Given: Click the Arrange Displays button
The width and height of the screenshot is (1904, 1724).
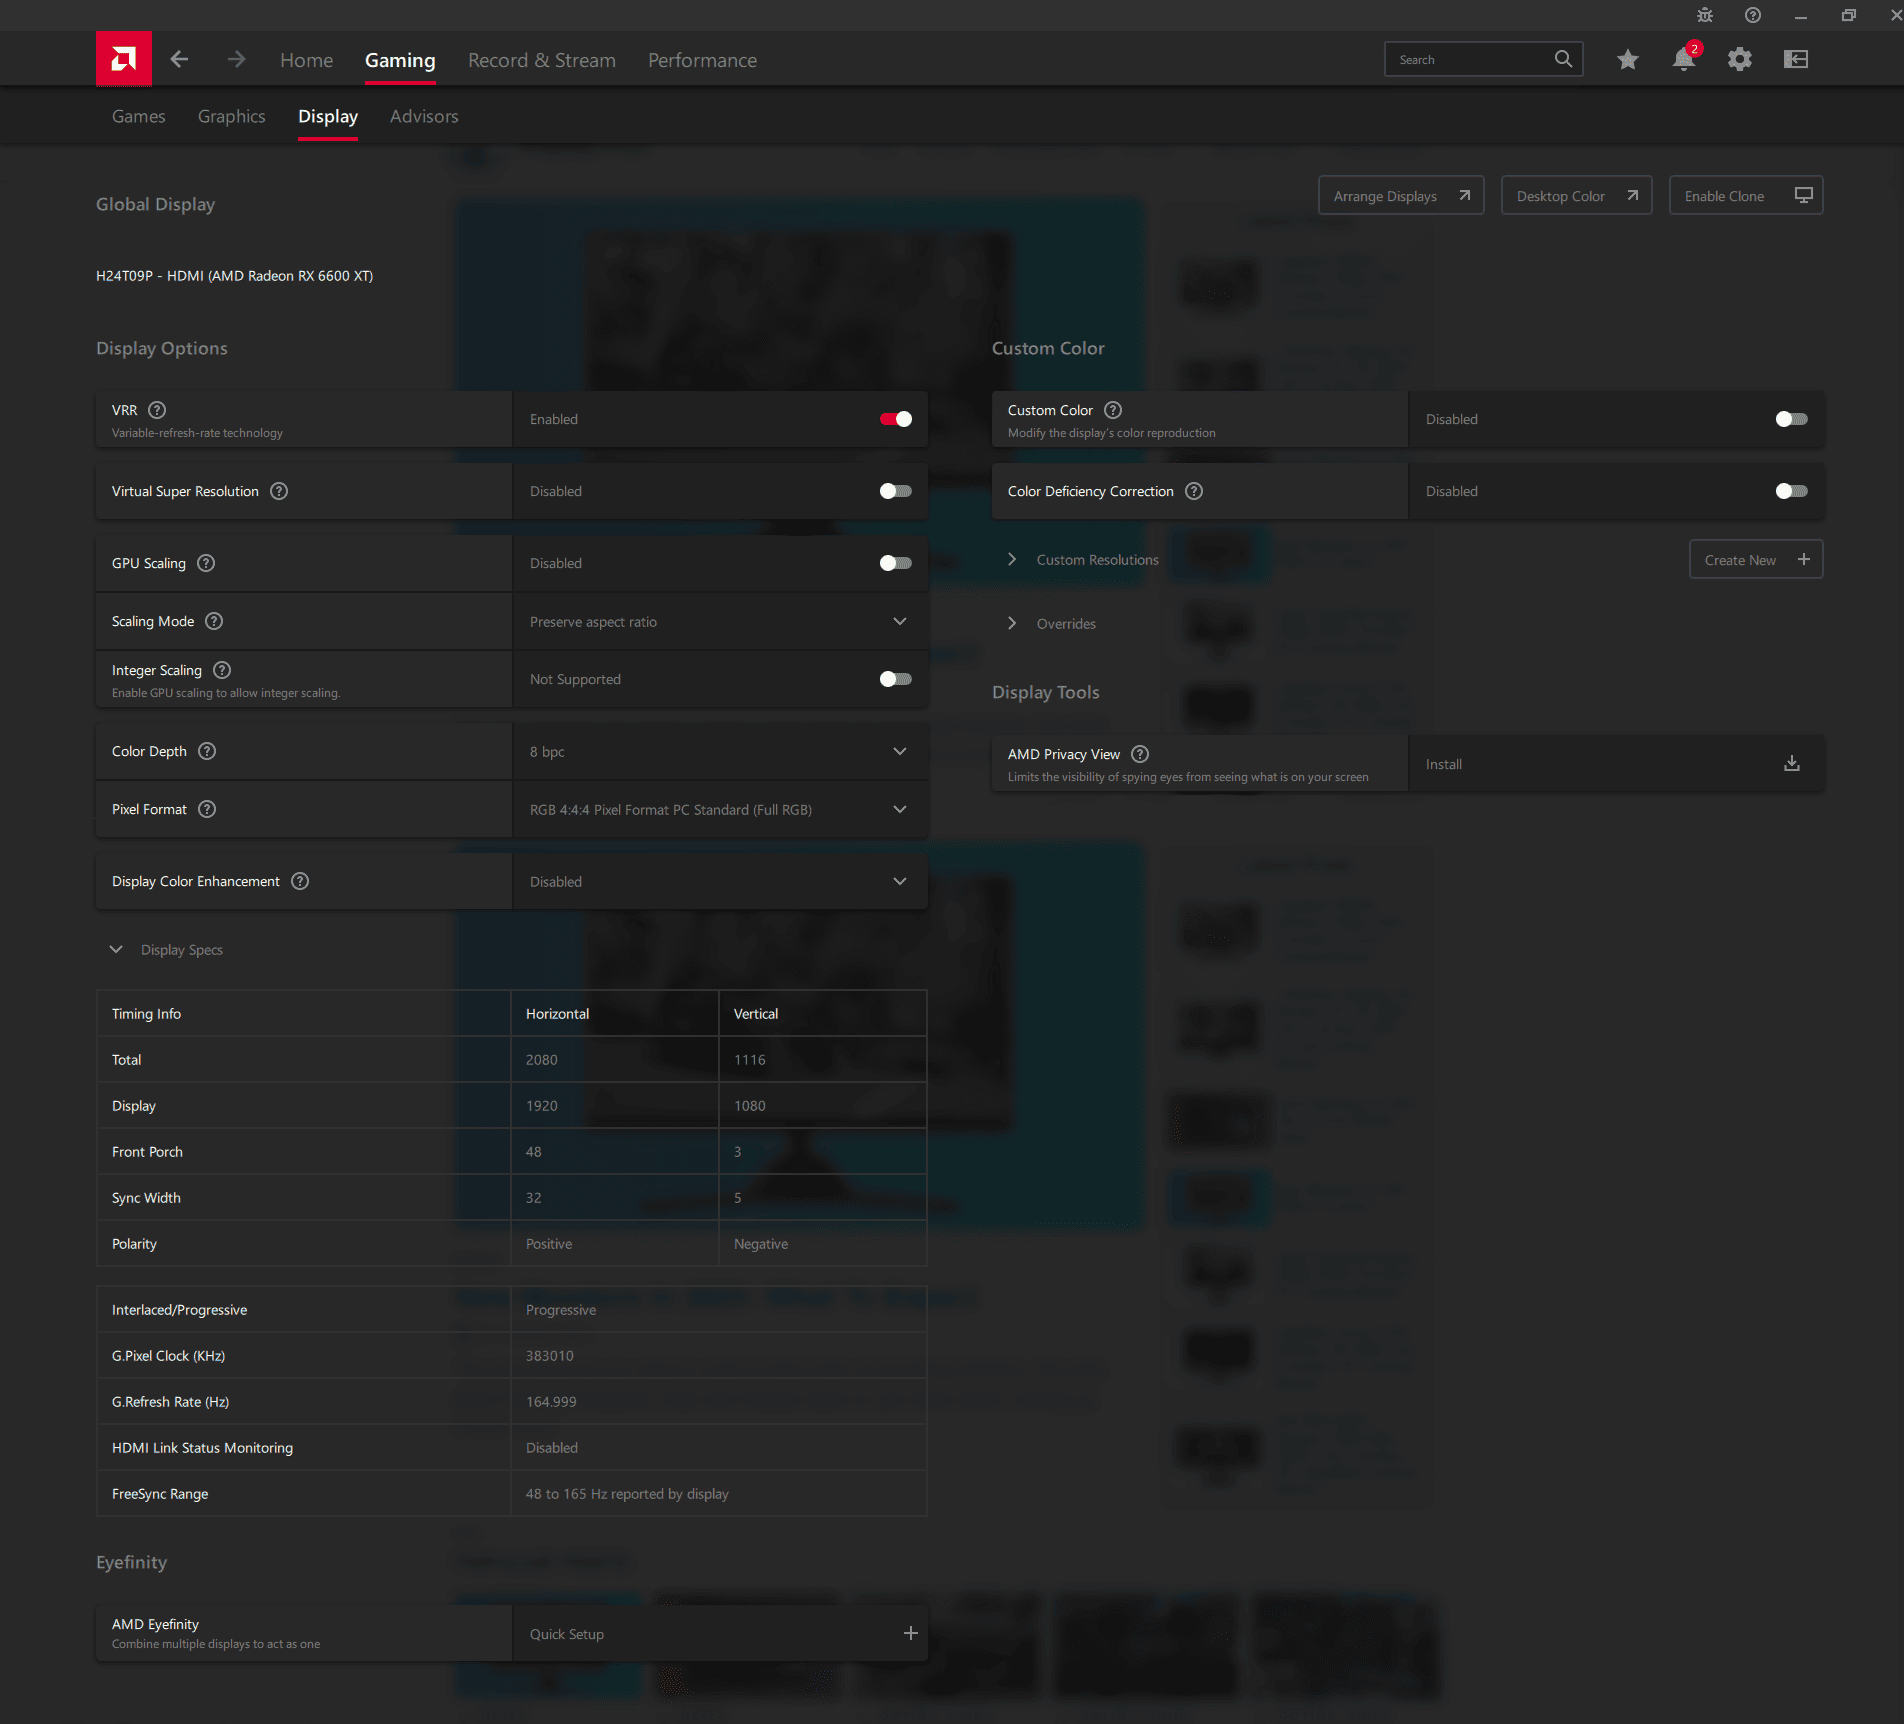Looking at the screenshot, I should pos(1400,196).
